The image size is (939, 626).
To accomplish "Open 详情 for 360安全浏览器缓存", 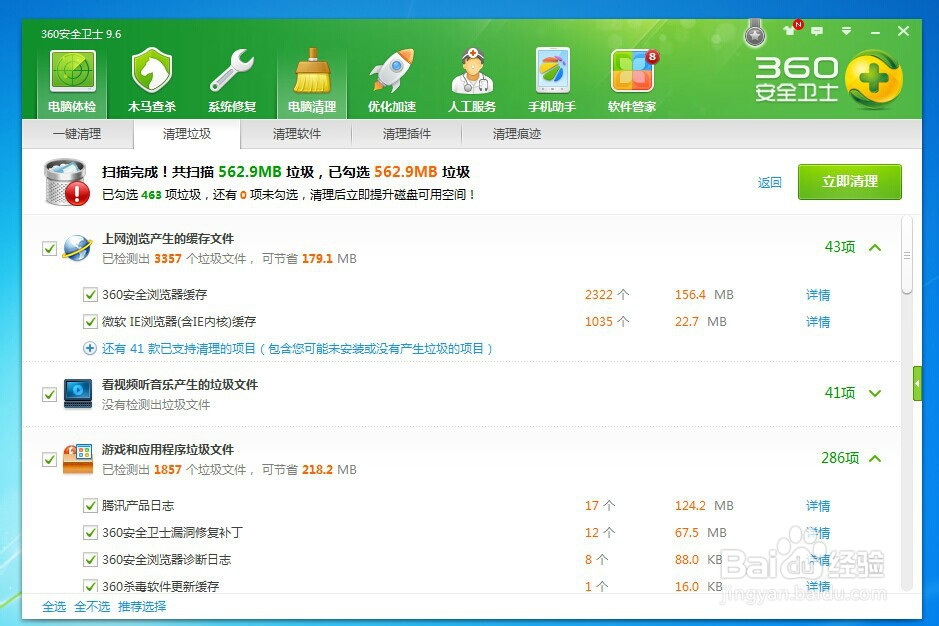I will (x=818, y=295).
